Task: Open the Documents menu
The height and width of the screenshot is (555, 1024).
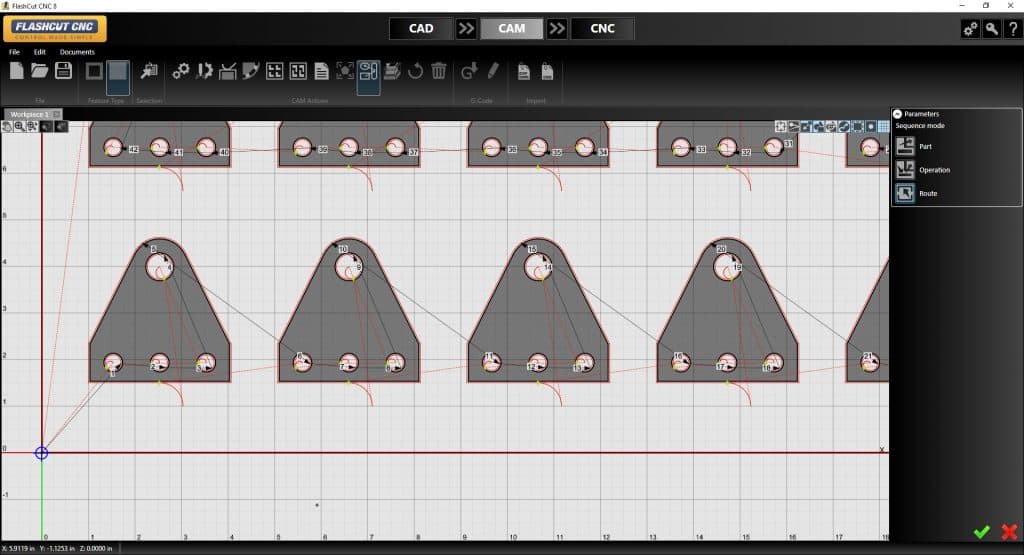Action: coord(77,52)
